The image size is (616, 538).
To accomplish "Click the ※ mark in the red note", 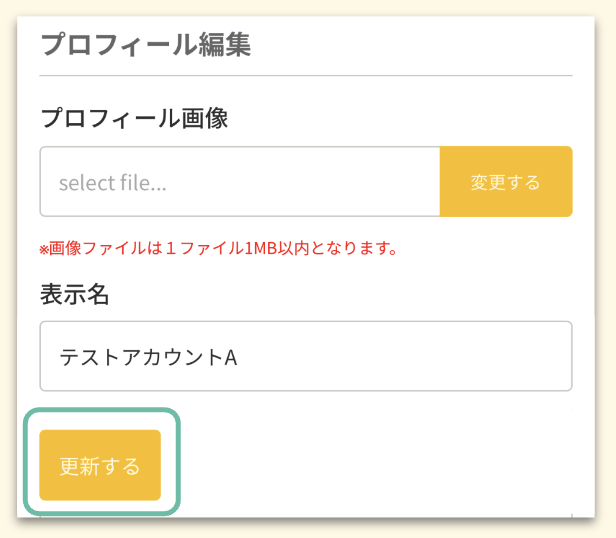I will pyautogui.click(x=44, y=249).
